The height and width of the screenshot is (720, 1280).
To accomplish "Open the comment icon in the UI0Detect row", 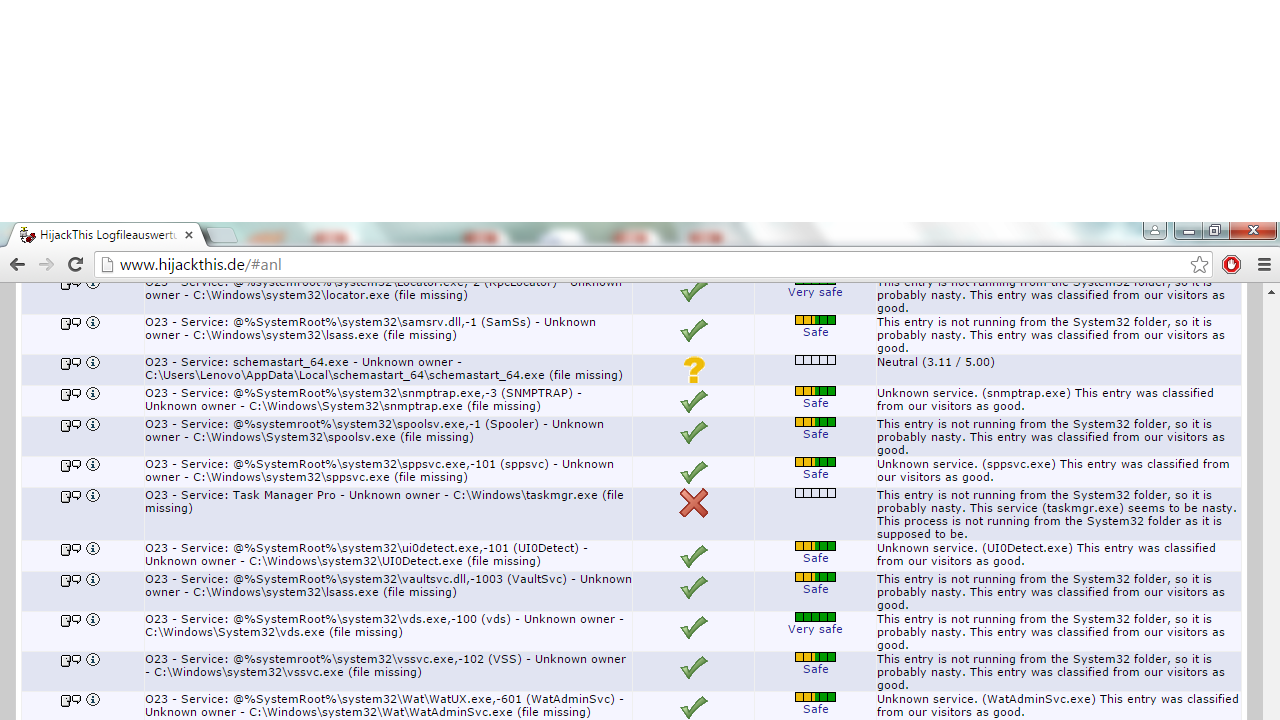I will click(x=71, y=549).
